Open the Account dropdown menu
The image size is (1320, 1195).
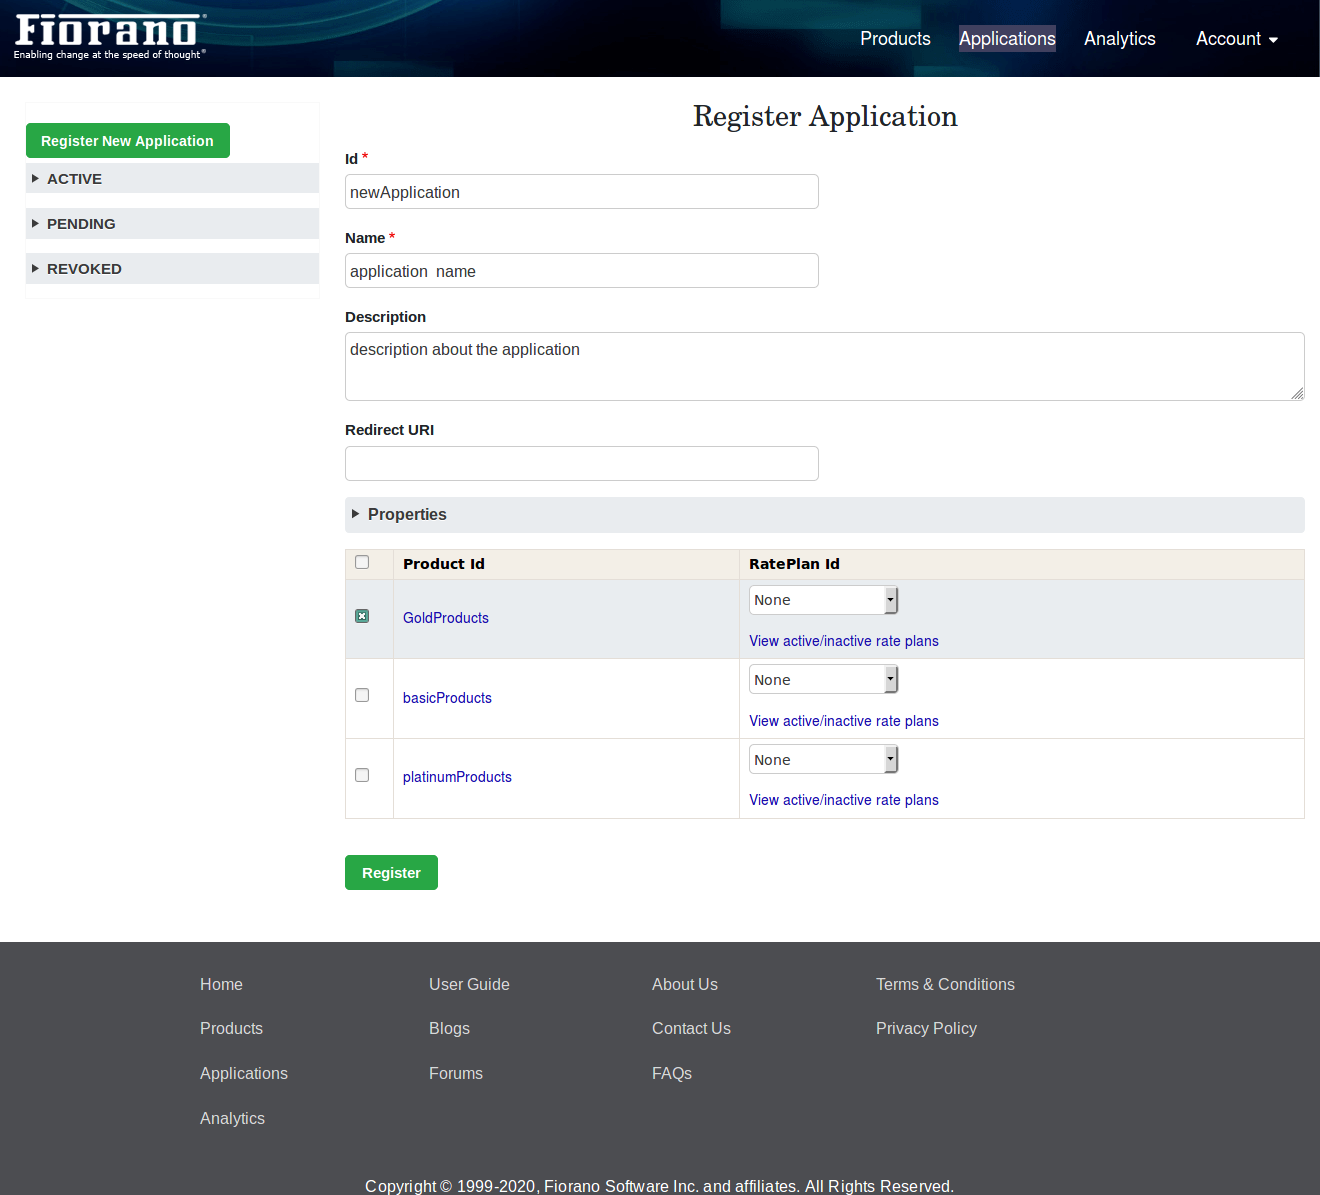point(1236,39)
